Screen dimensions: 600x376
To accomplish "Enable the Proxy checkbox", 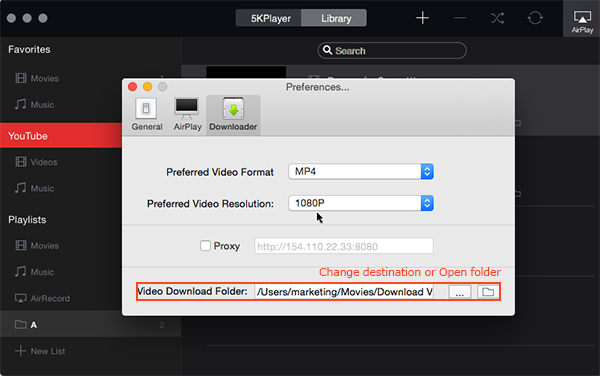I will click(x=205, y=246).
